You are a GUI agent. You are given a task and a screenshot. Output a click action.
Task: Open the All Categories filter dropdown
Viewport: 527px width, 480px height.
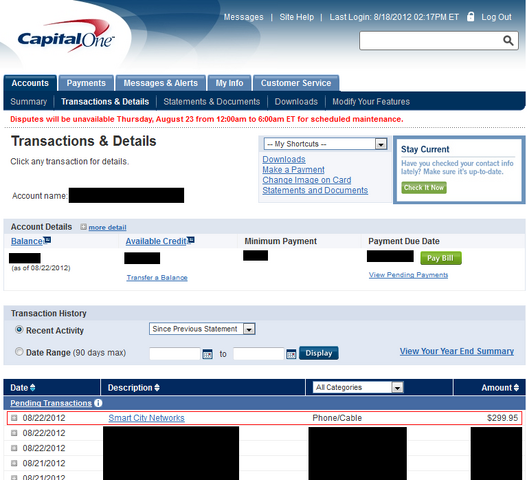click(358, 387)
